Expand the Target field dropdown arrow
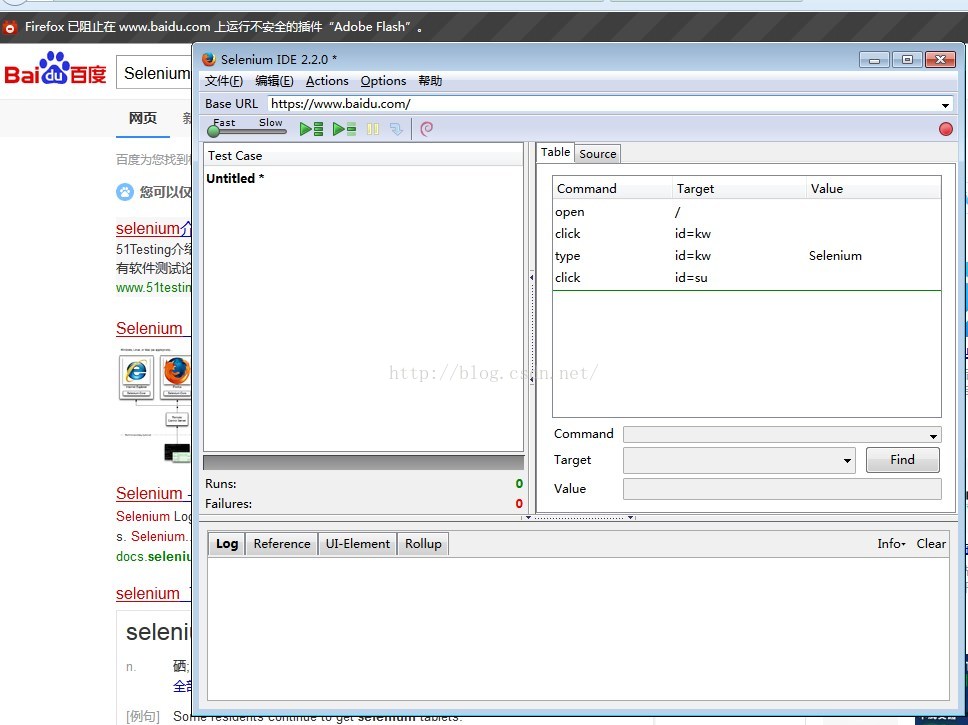 click(847, 461)
